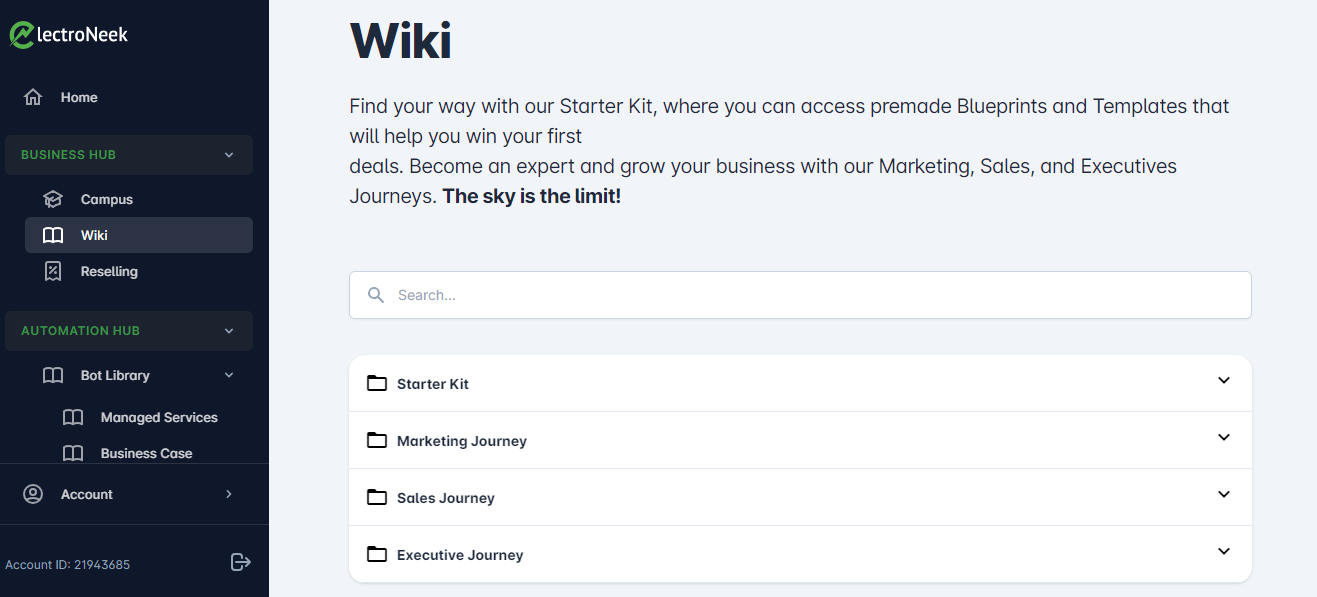Viewport: 1317px width, 597px height.
Task: Click the ElectroNeek logo
Action: point(69,35)
